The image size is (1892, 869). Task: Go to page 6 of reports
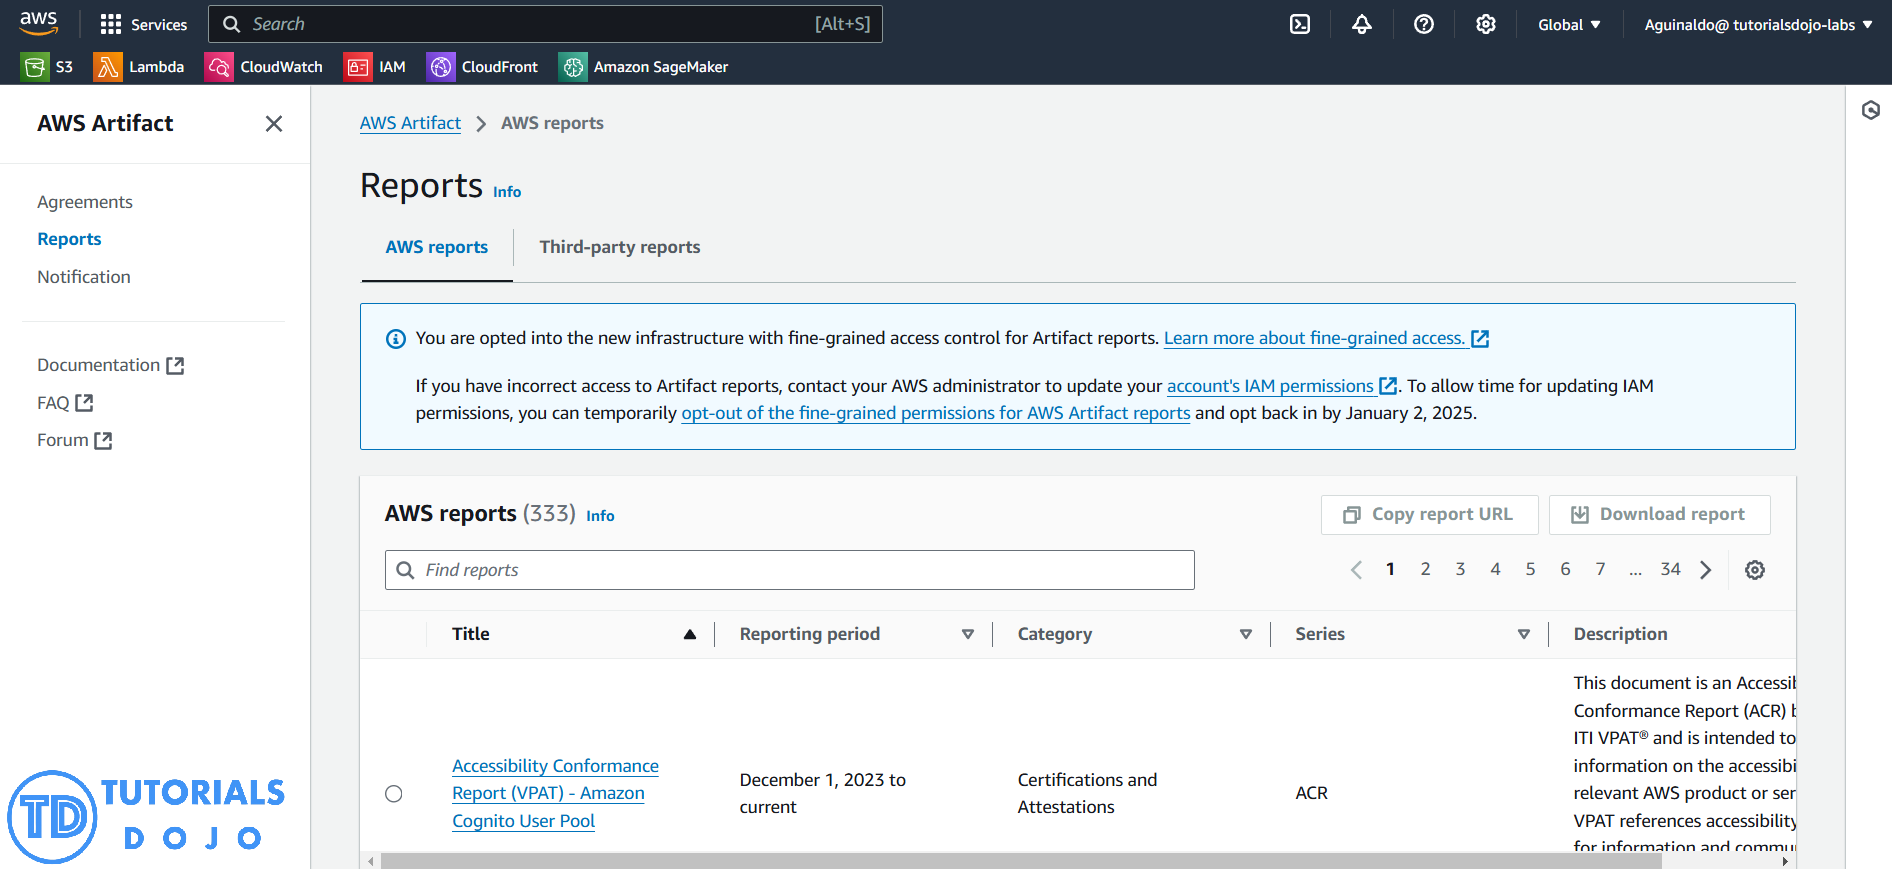(x=1565, y=569)
